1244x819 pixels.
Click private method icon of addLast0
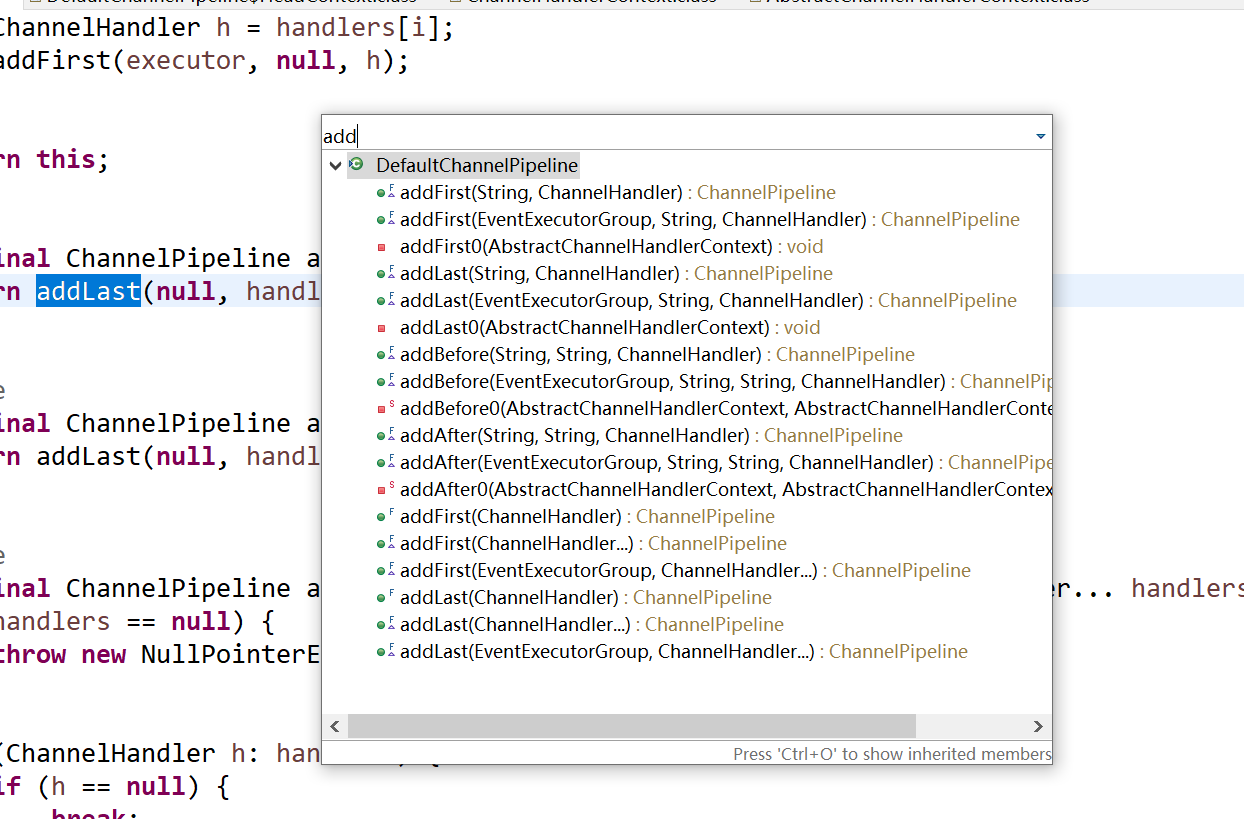pyautogui.click(x=381, y=328)
